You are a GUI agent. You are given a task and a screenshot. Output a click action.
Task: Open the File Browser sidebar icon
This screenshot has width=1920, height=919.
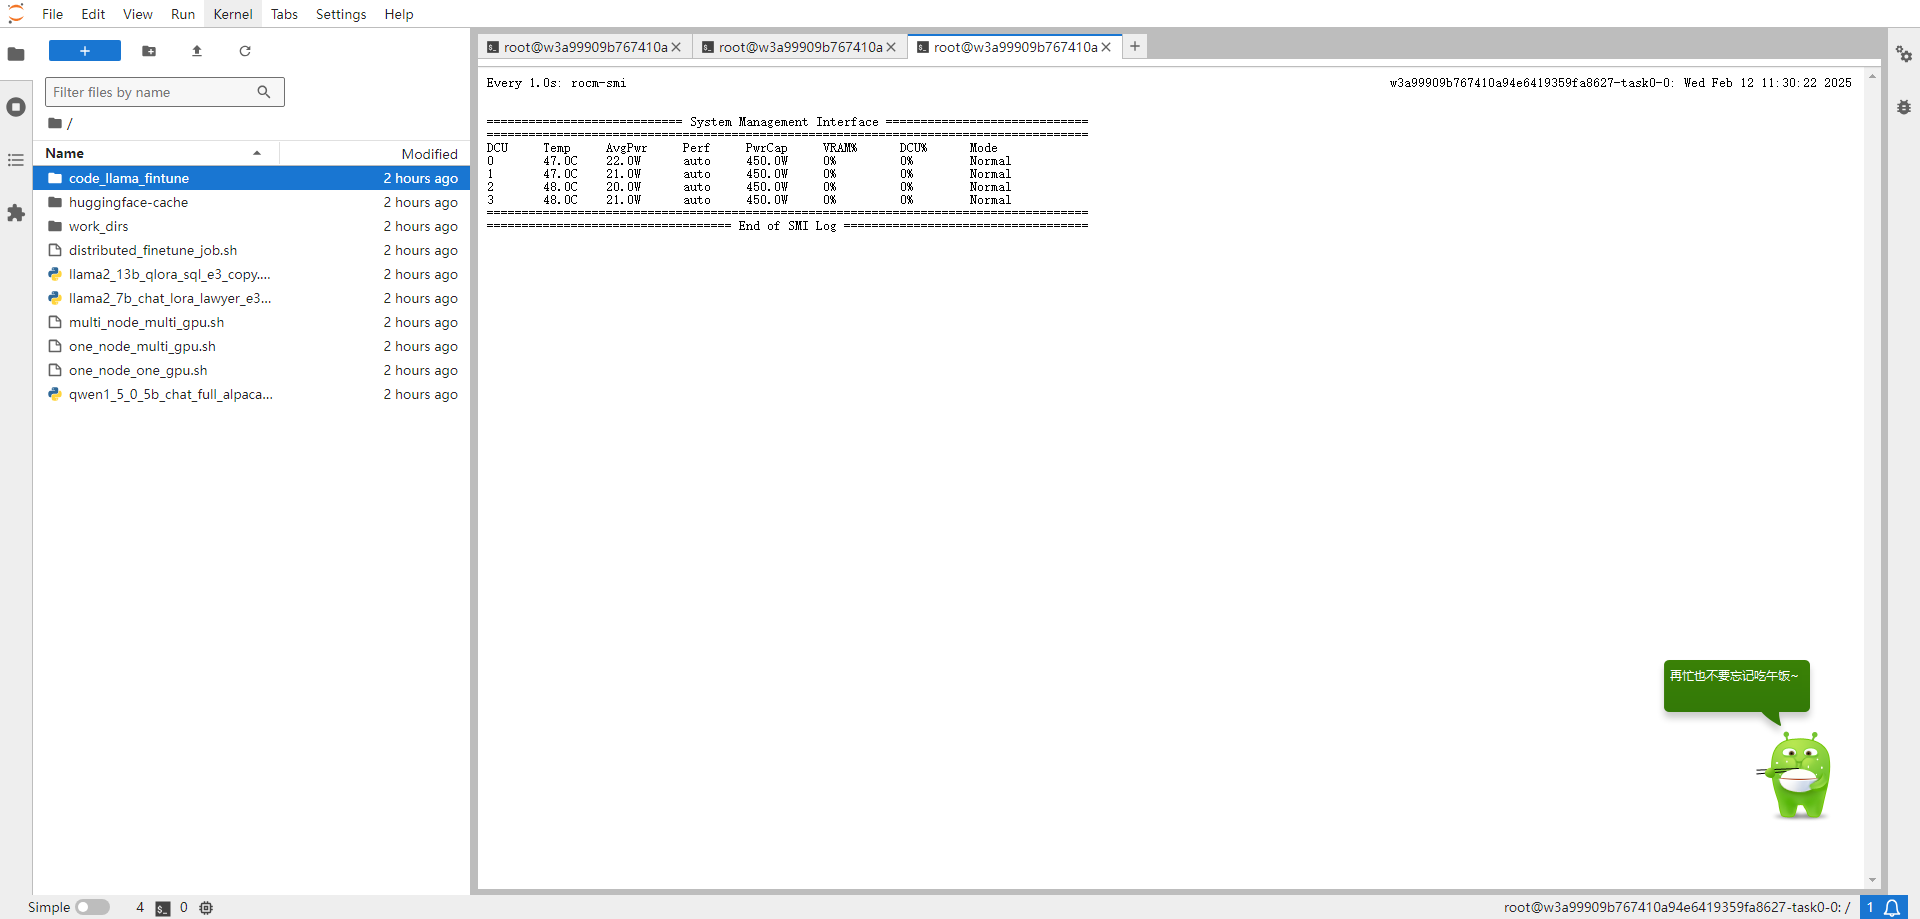pos(16,54)
